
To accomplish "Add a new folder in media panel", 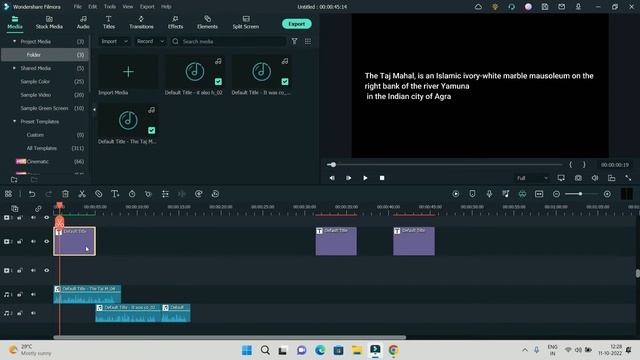I will 14,180.
